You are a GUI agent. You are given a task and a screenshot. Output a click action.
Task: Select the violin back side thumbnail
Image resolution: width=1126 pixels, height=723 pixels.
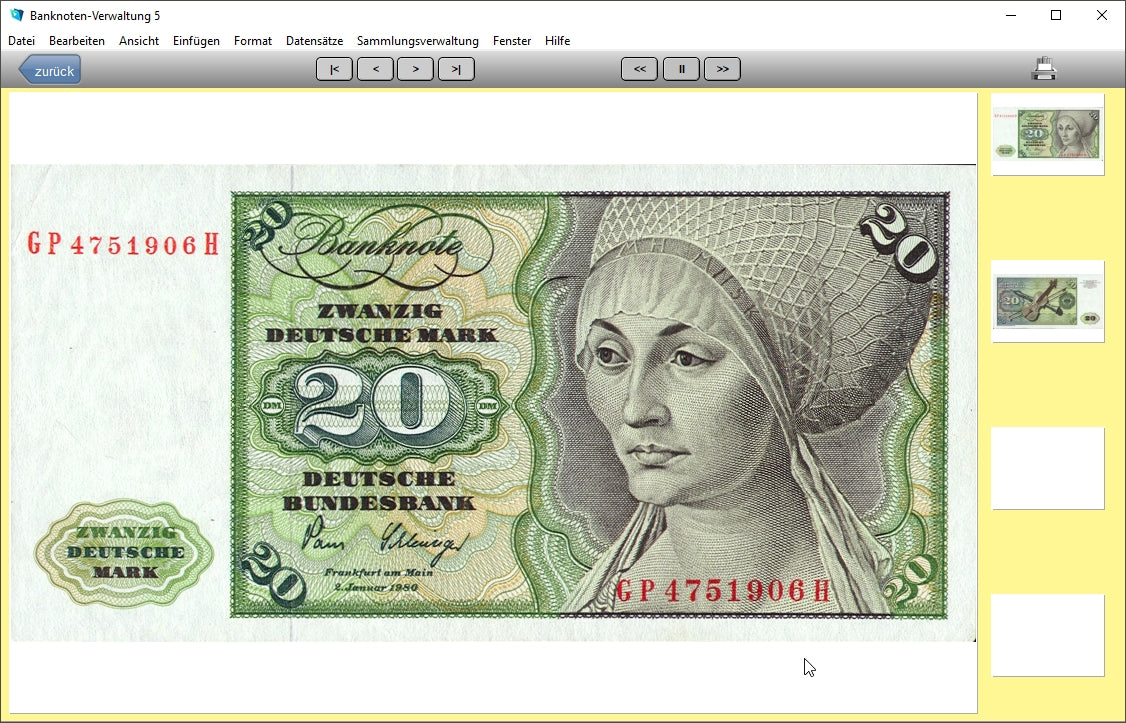pyautogui.click(x=1047, y=301)
